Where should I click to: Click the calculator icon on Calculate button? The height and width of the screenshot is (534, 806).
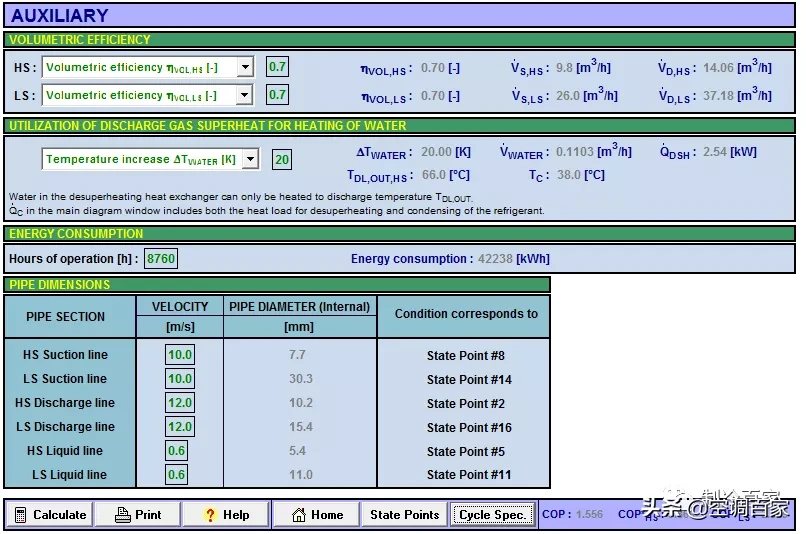click(x=21, y=514)
